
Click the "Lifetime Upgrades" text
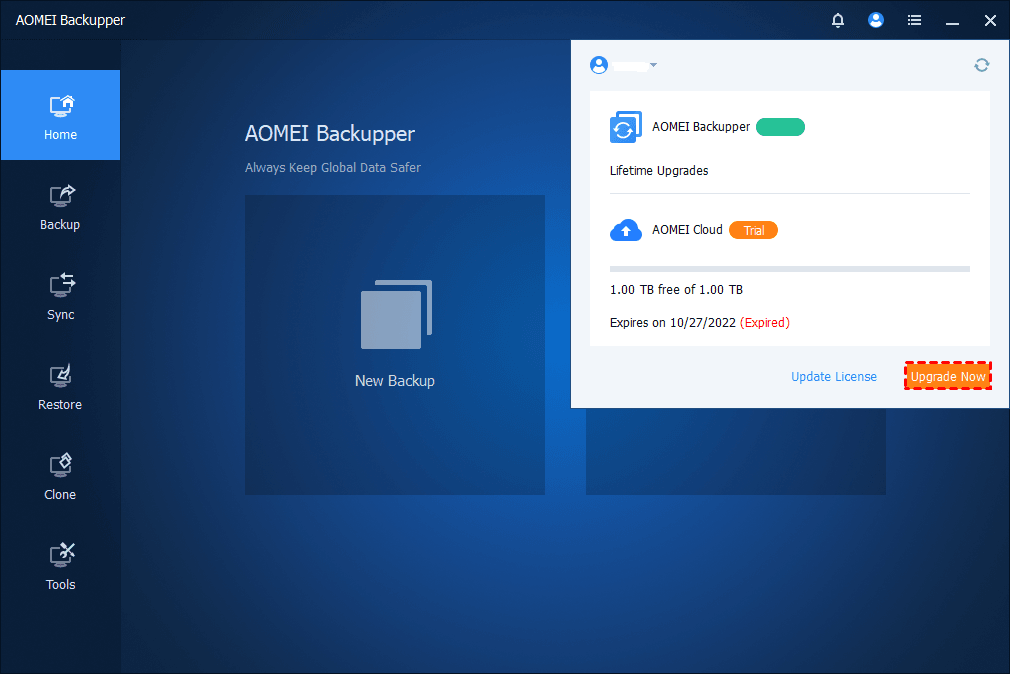tap(659, 171)
